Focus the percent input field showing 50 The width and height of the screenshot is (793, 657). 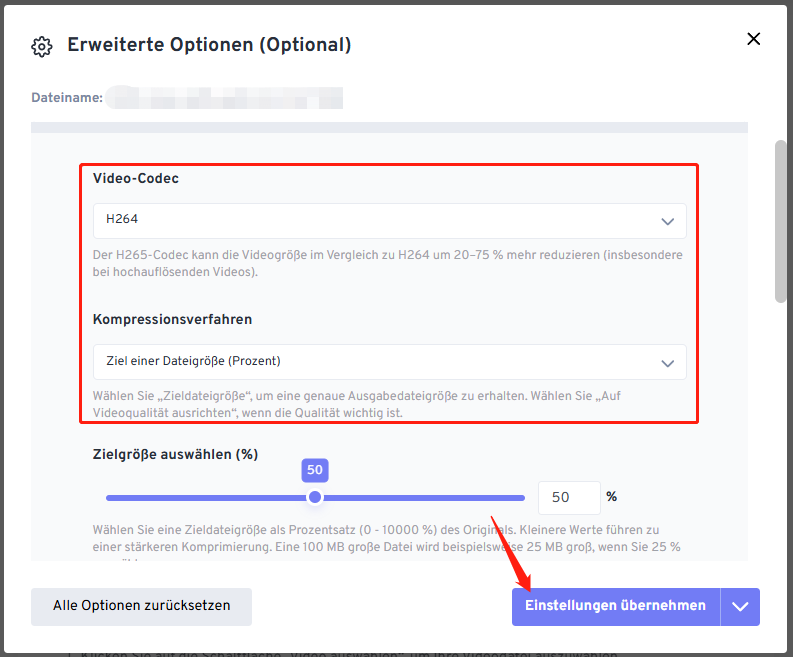pyautogui.click(x=569, y=497)
